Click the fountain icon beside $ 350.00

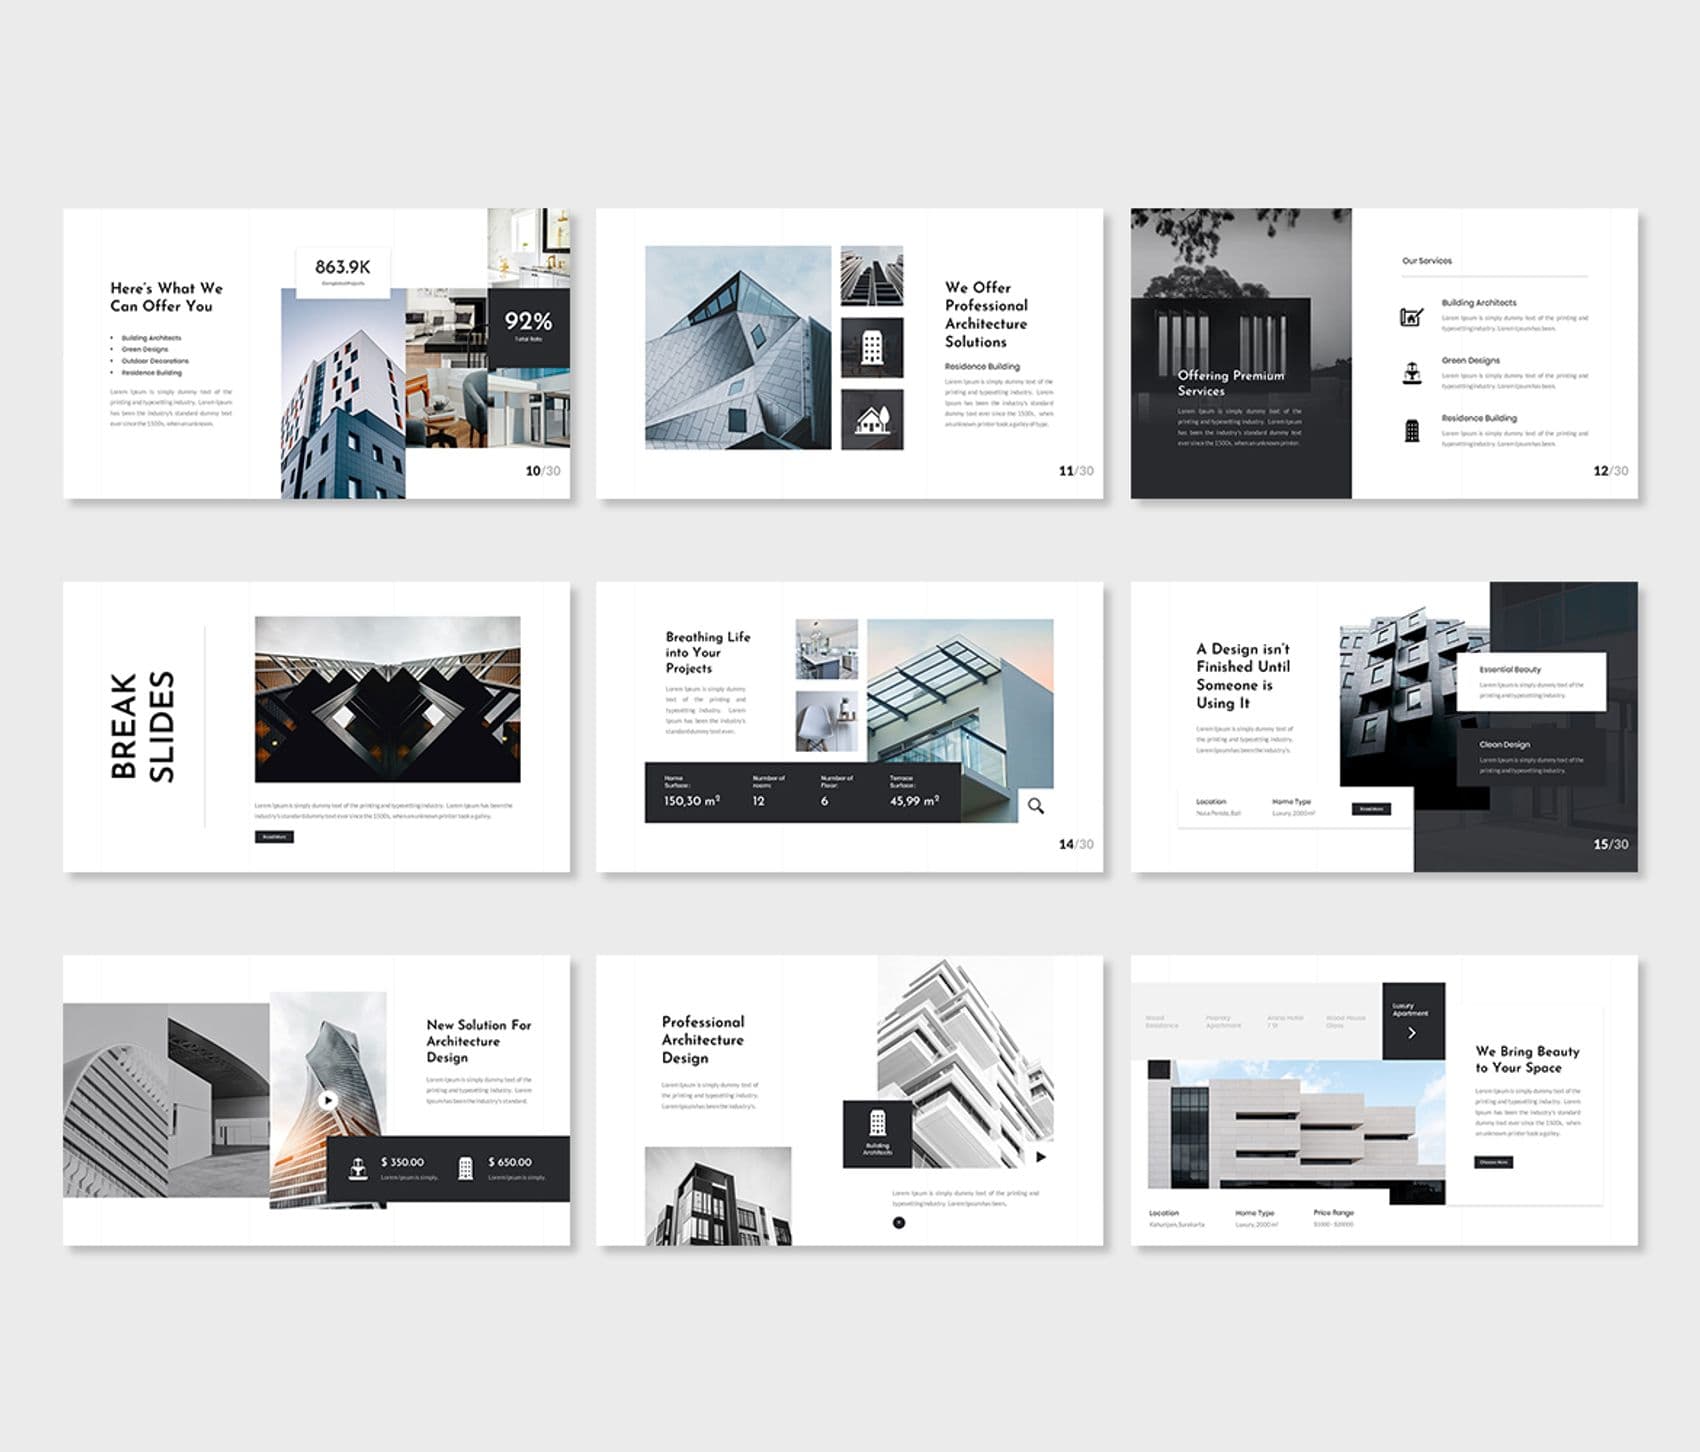(358, 1168)
